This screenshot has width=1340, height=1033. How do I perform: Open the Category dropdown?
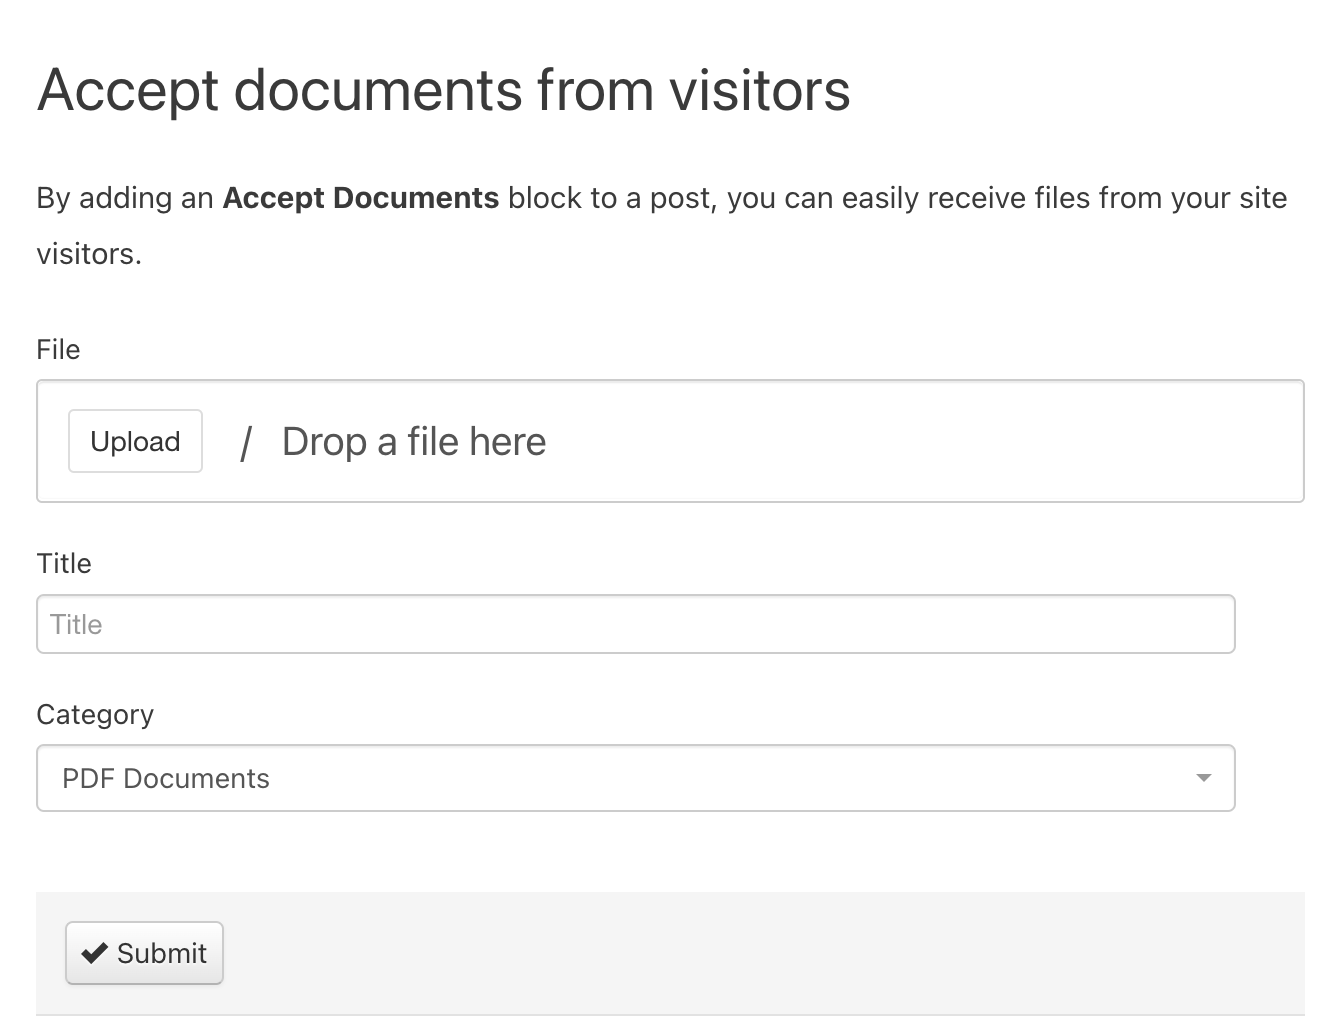635,778
